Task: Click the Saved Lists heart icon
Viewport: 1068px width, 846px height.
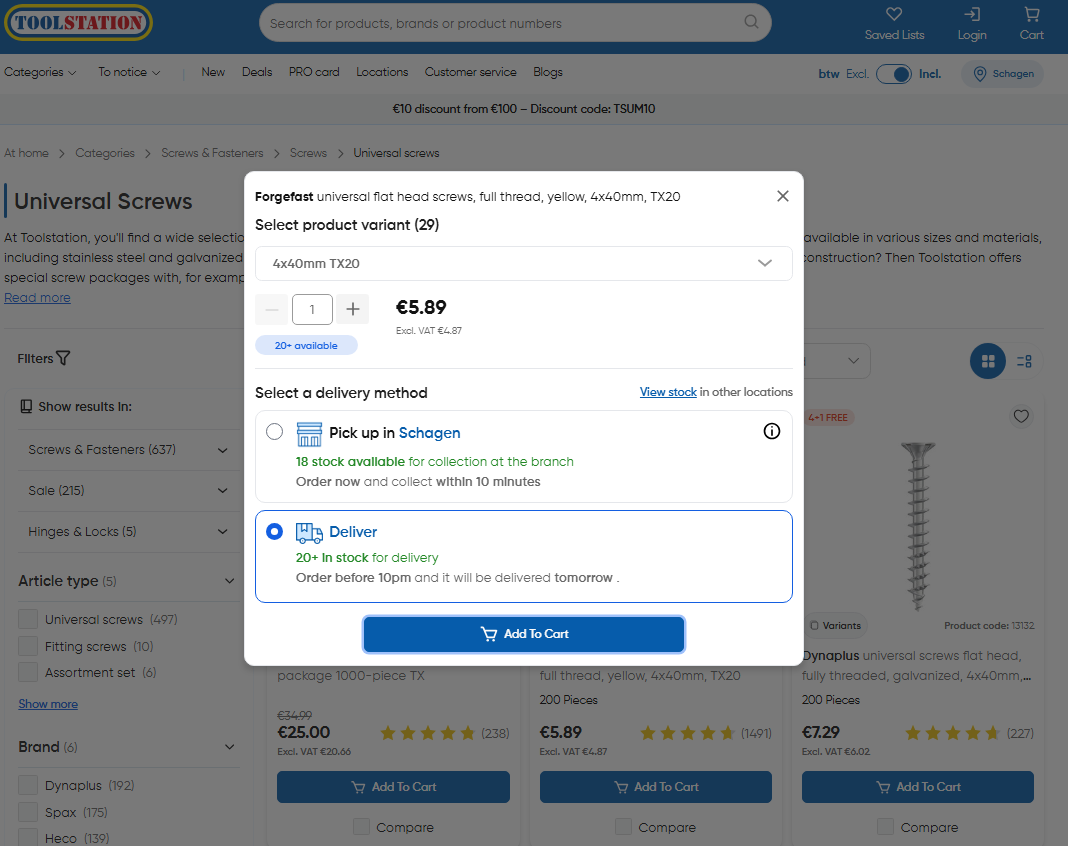Action: coord(894,14)
